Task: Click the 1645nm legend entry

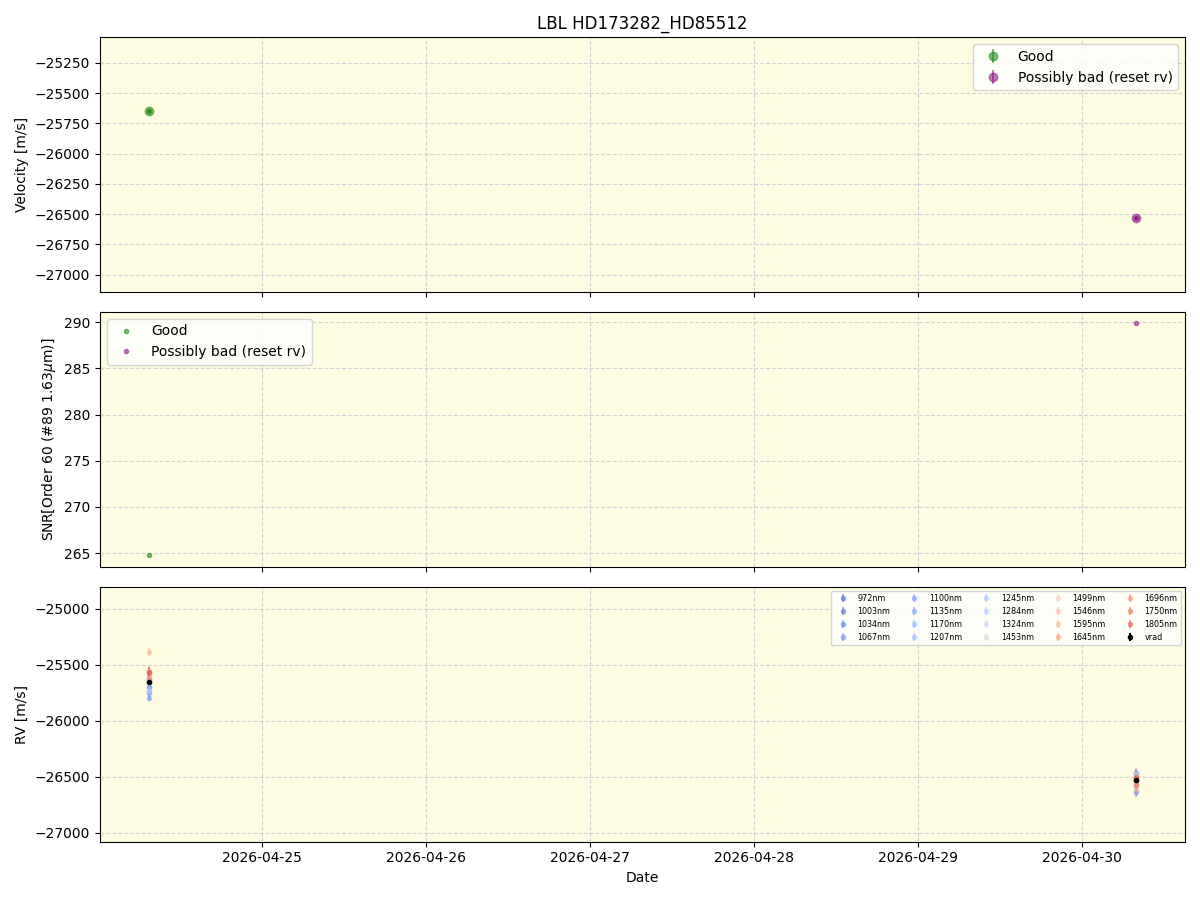Action: tap(1079, 637)
